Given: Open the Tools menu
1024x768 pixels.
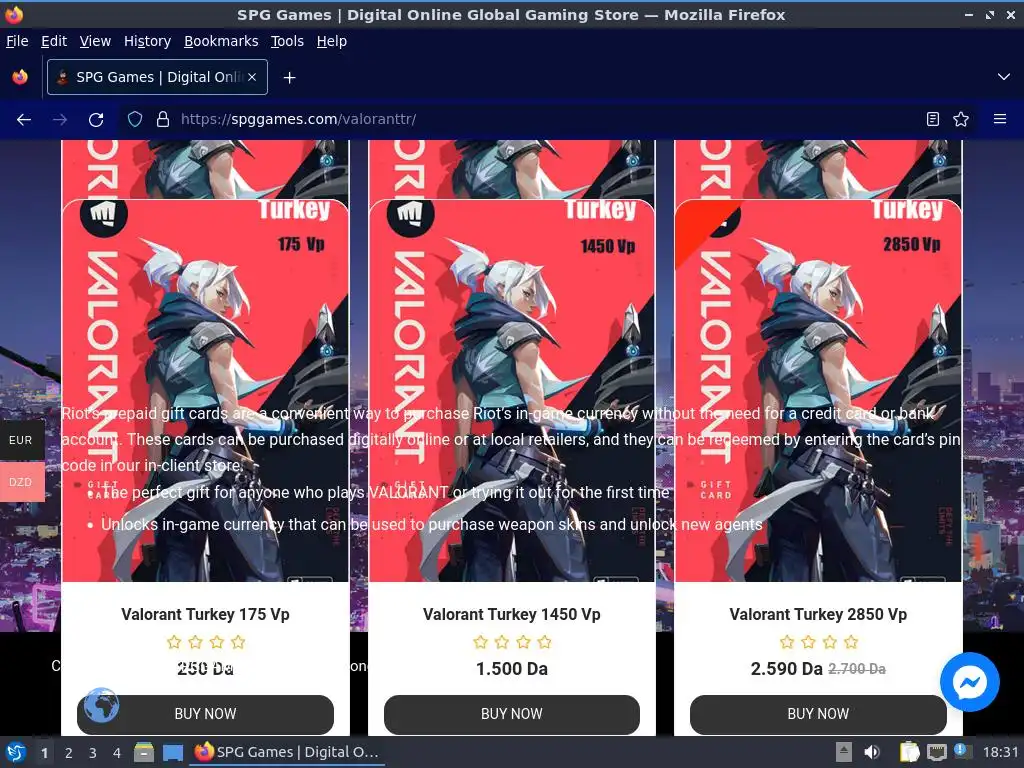Looking at the screenshot, I should click(287, 41).
